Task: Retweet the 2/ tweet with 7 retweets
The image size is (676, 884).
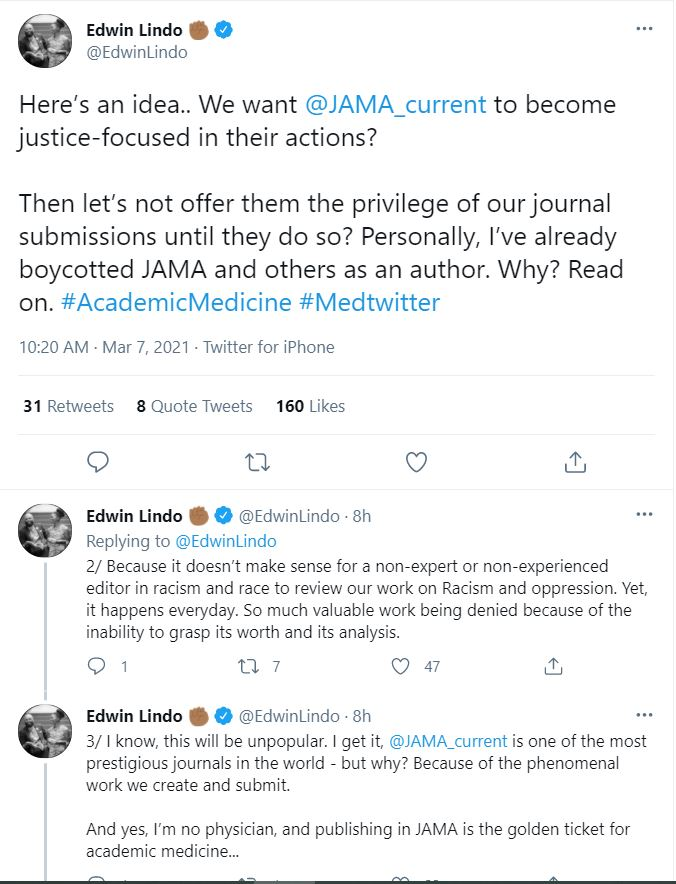Action: 249,667
